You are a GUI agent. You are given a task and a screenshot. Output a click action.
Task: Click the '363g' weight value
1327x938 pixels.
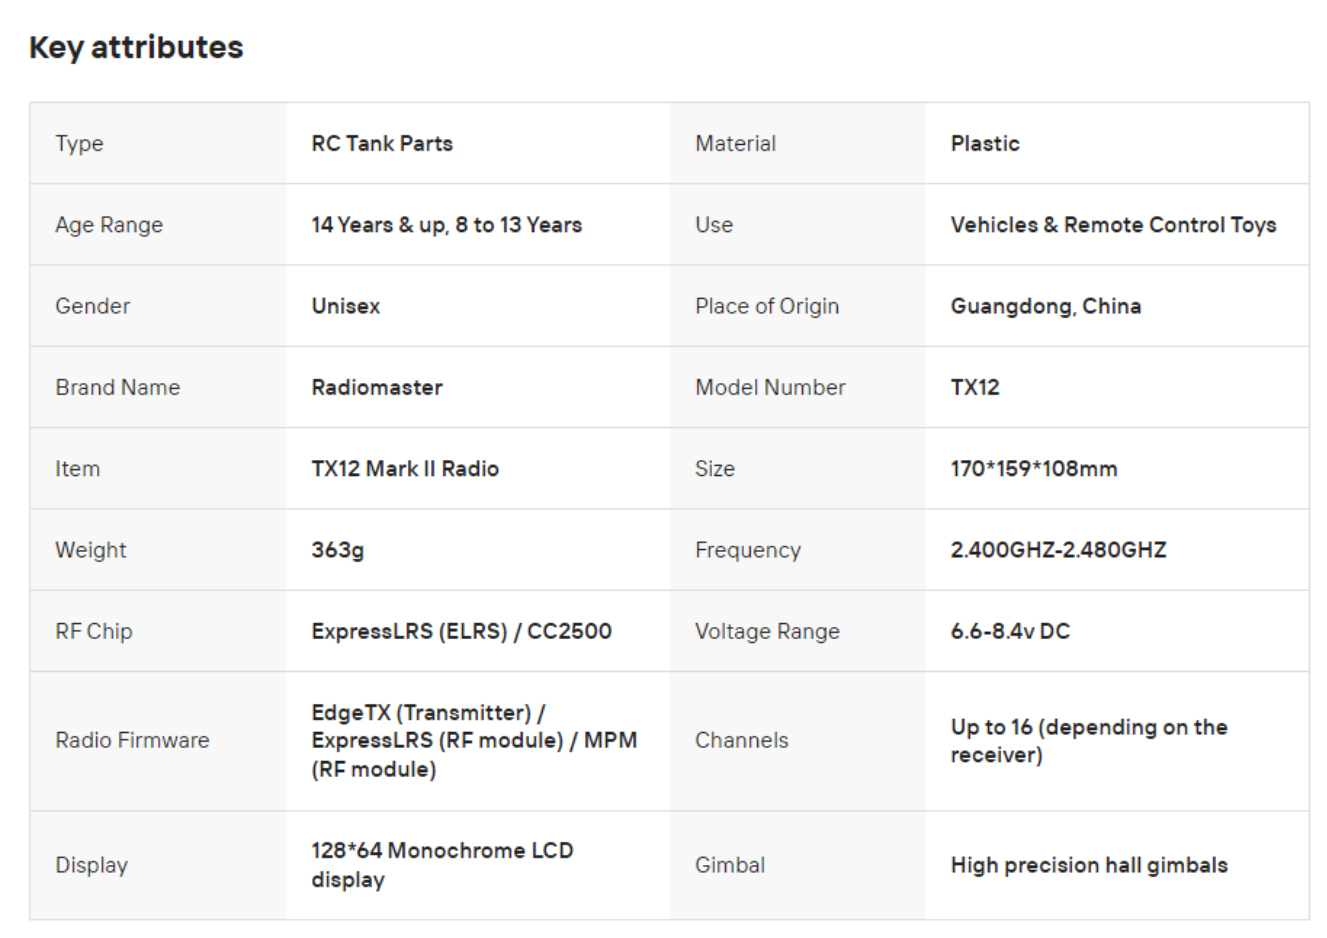tap(338, 550)
